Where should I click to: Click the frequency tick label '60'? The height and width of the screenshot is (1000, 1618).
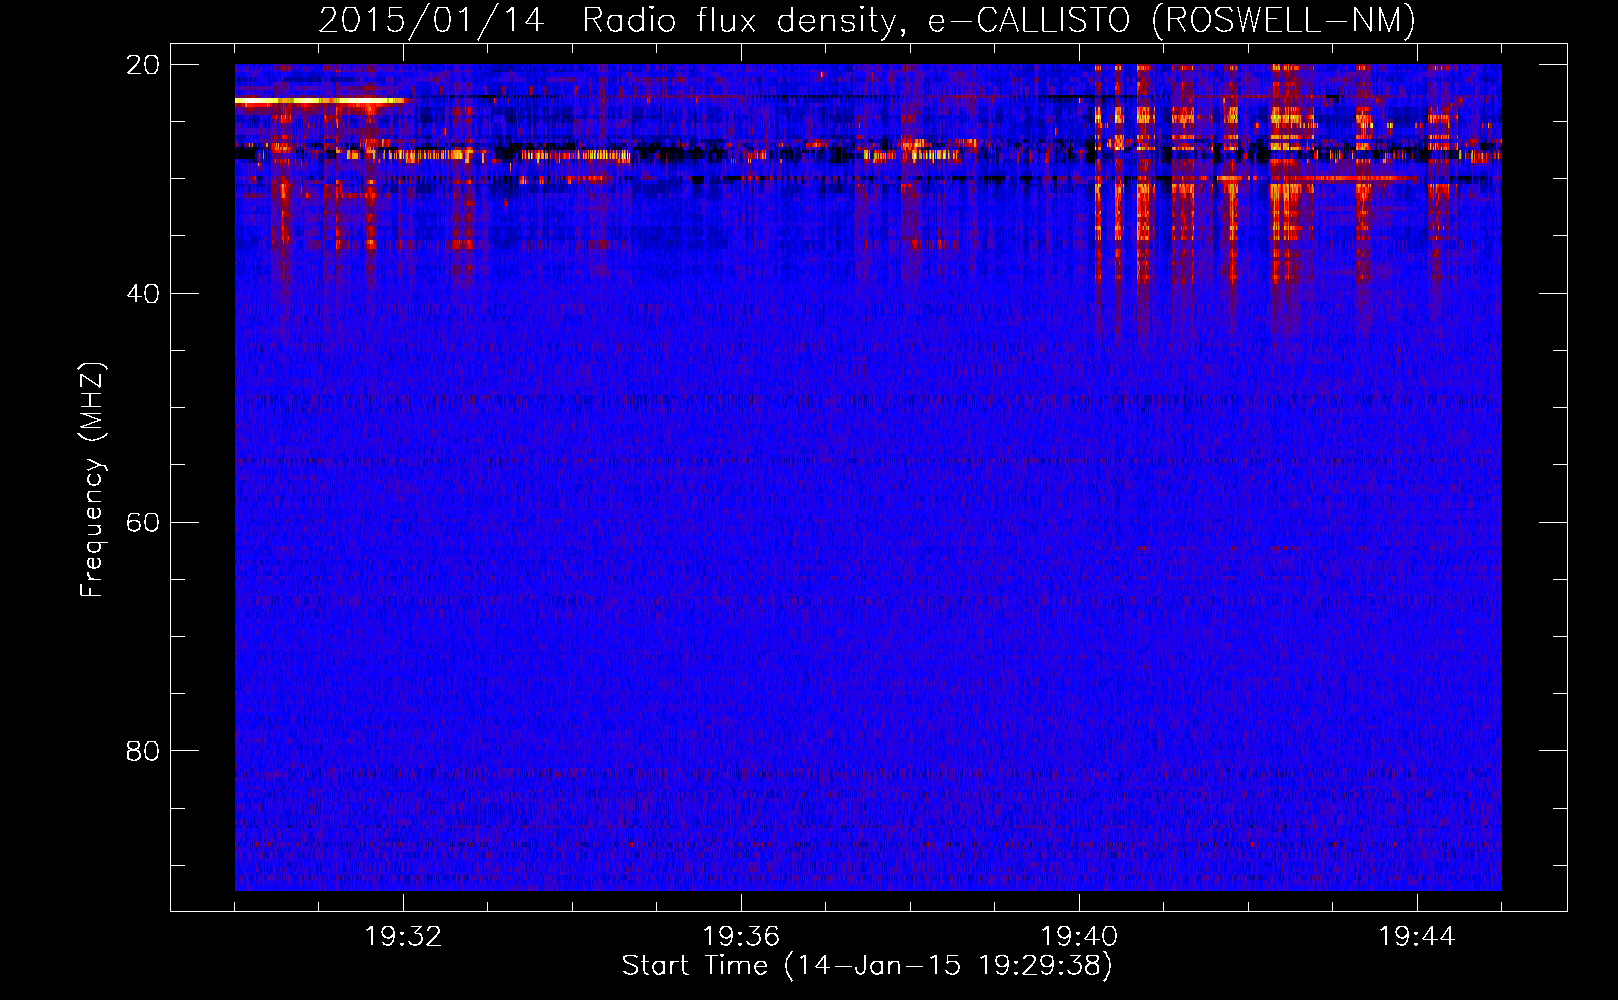(x=143, y=523)
